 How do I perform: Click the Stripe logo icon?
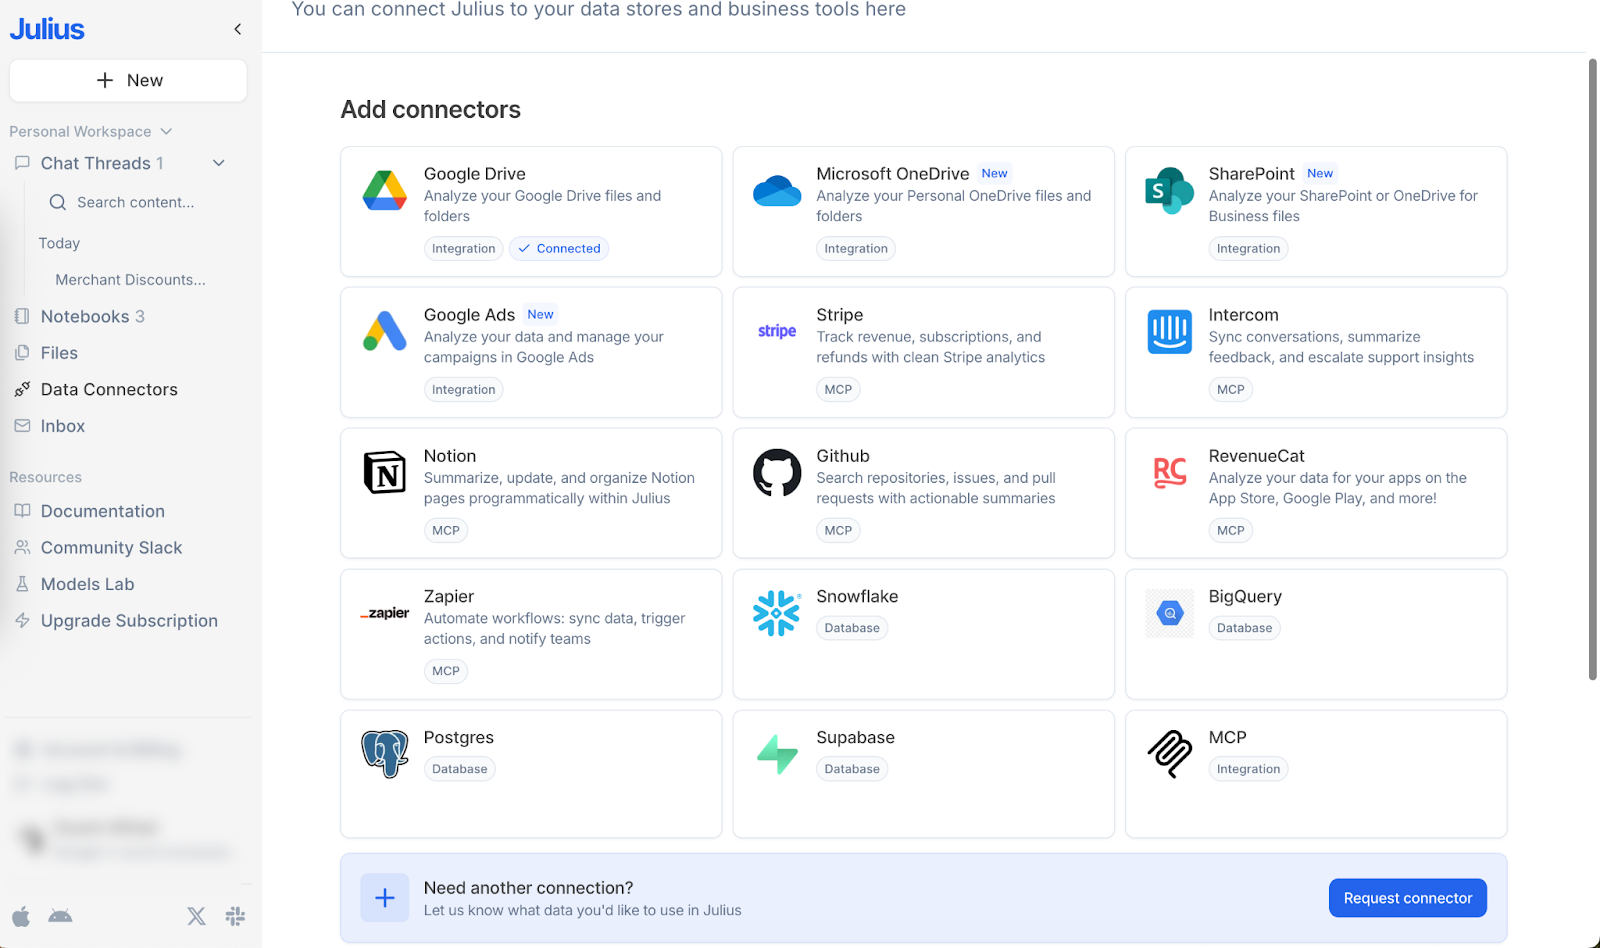777,331
